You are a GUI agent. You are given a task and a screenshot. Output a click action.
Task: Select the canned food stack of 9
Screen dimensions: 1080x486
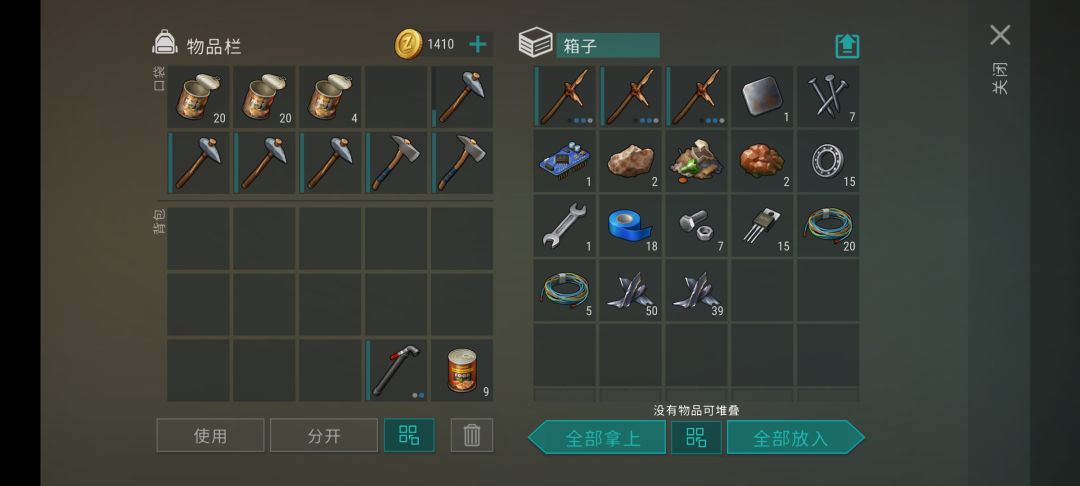462,370
